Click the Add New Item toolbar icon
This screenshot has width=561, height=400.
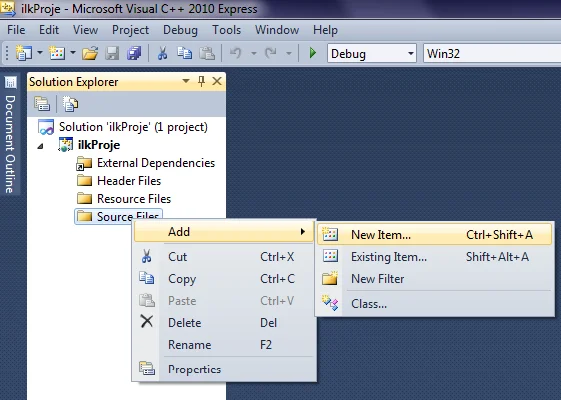click(57, 53)
